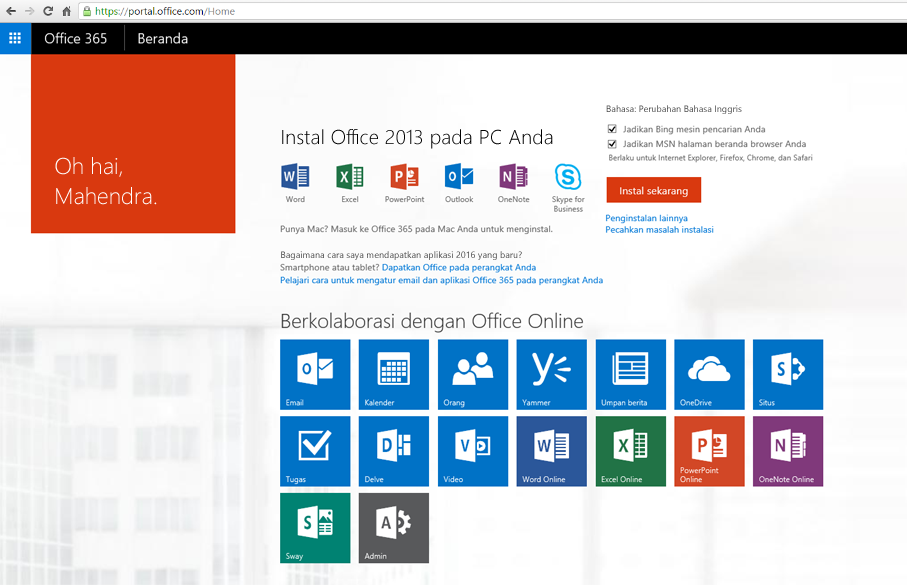Click the Skype for Business icon
907x585 pixels.
[x=568, y=177]
